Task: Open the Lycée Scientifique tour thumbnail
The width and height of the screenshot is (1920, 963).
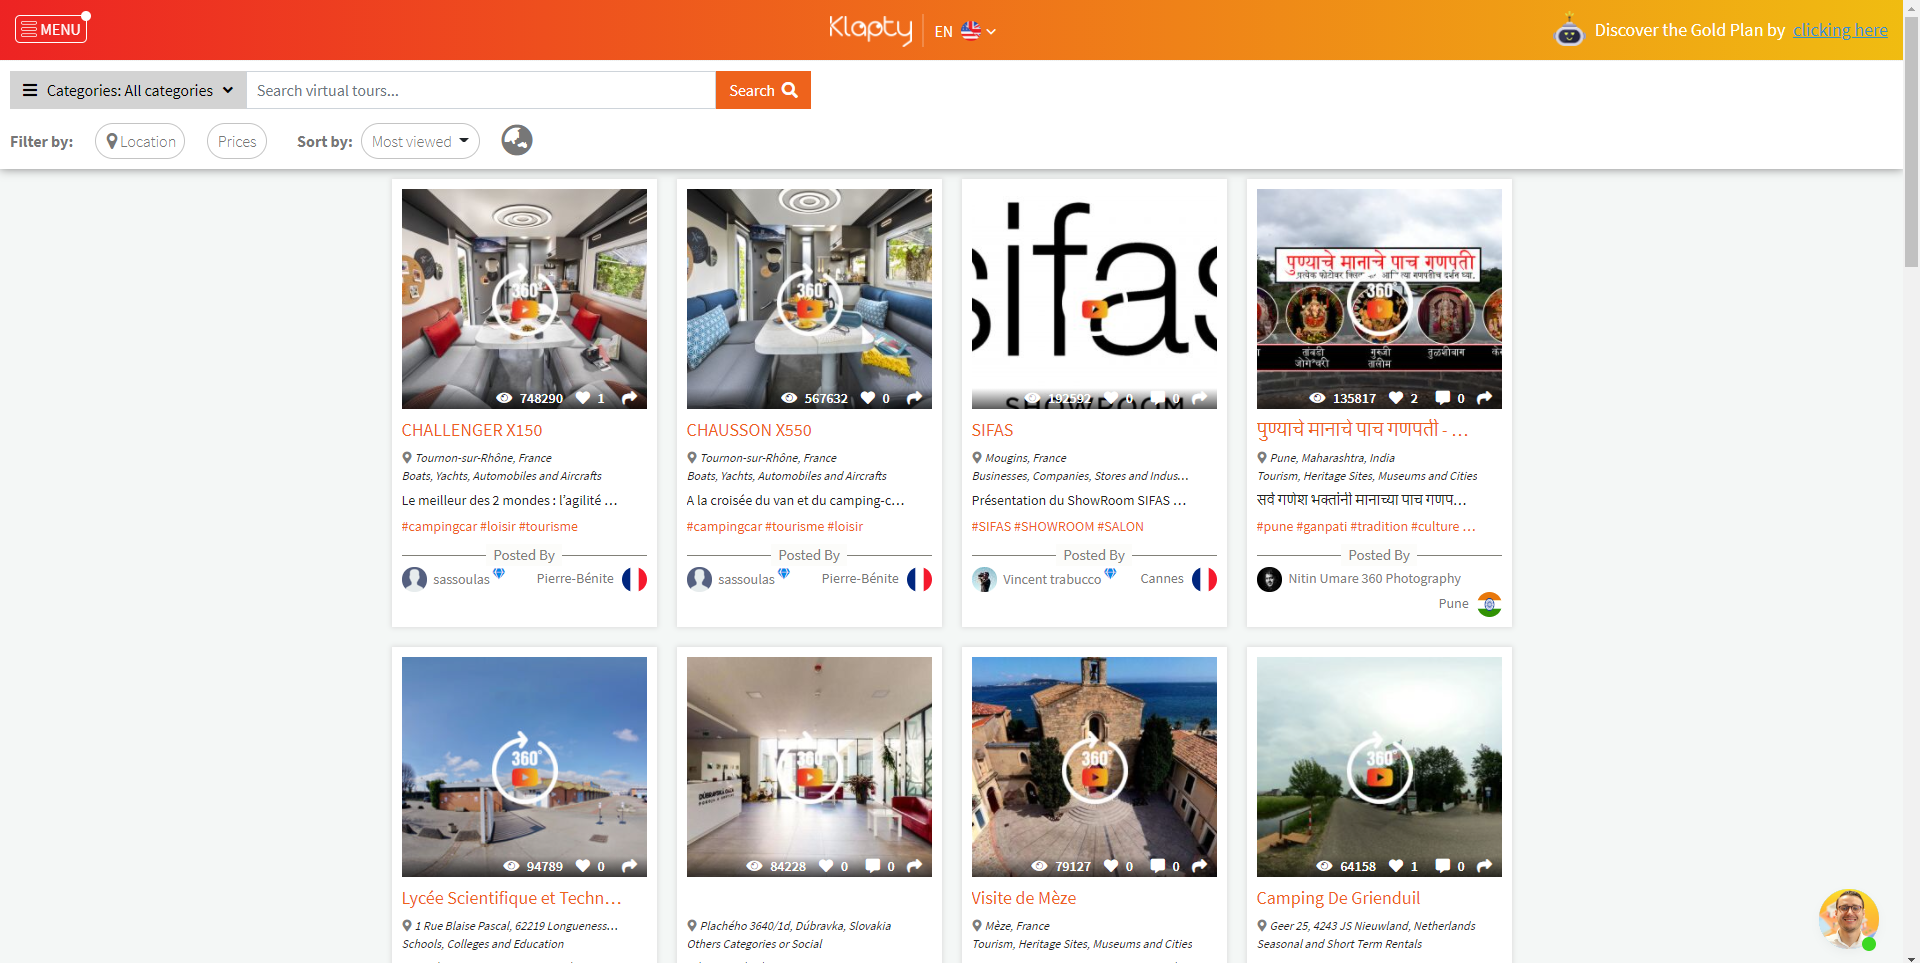Action: pyautogui.click(x=524, y=766)
